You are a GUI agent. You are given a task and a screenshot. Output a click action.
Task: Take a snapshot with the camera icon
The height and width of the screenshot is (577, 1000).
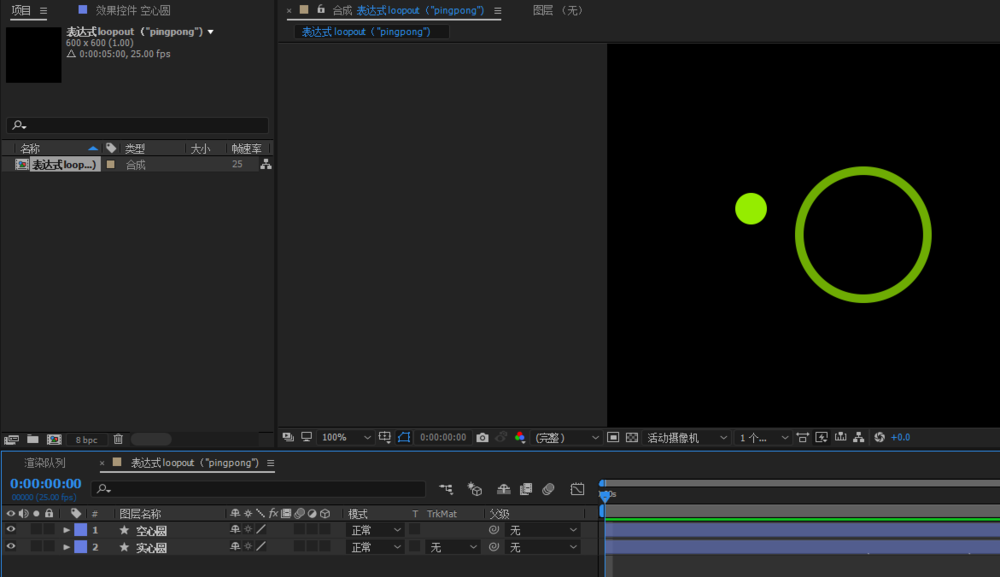482,437
